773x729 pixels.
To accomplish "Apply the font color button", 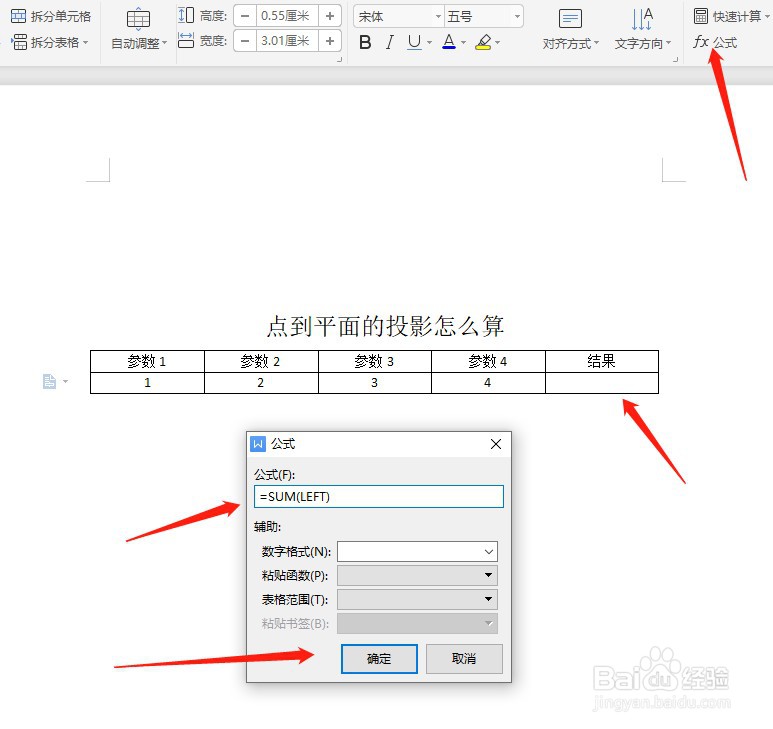I will click(x=449, y=42).
